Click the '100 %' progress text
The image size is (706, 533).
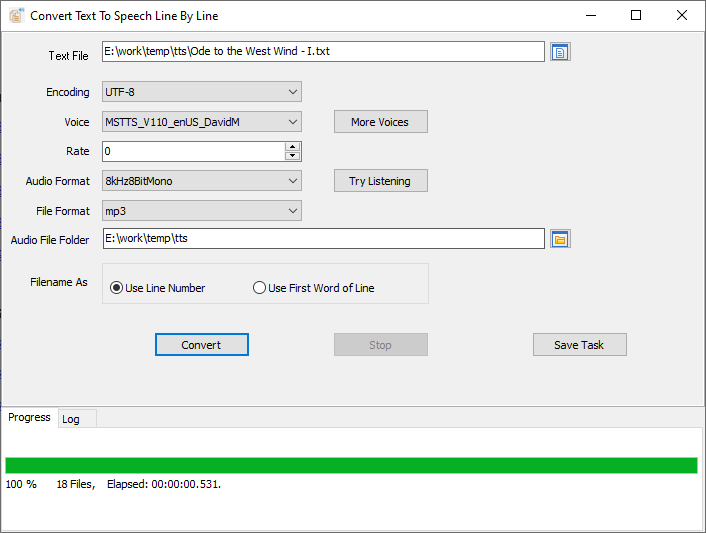click(21, 484)
